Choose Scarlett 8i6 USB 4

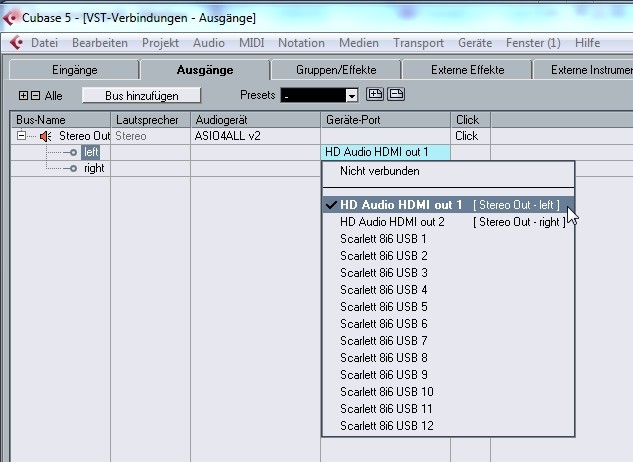pyautogui.click(x=448, y=290)
